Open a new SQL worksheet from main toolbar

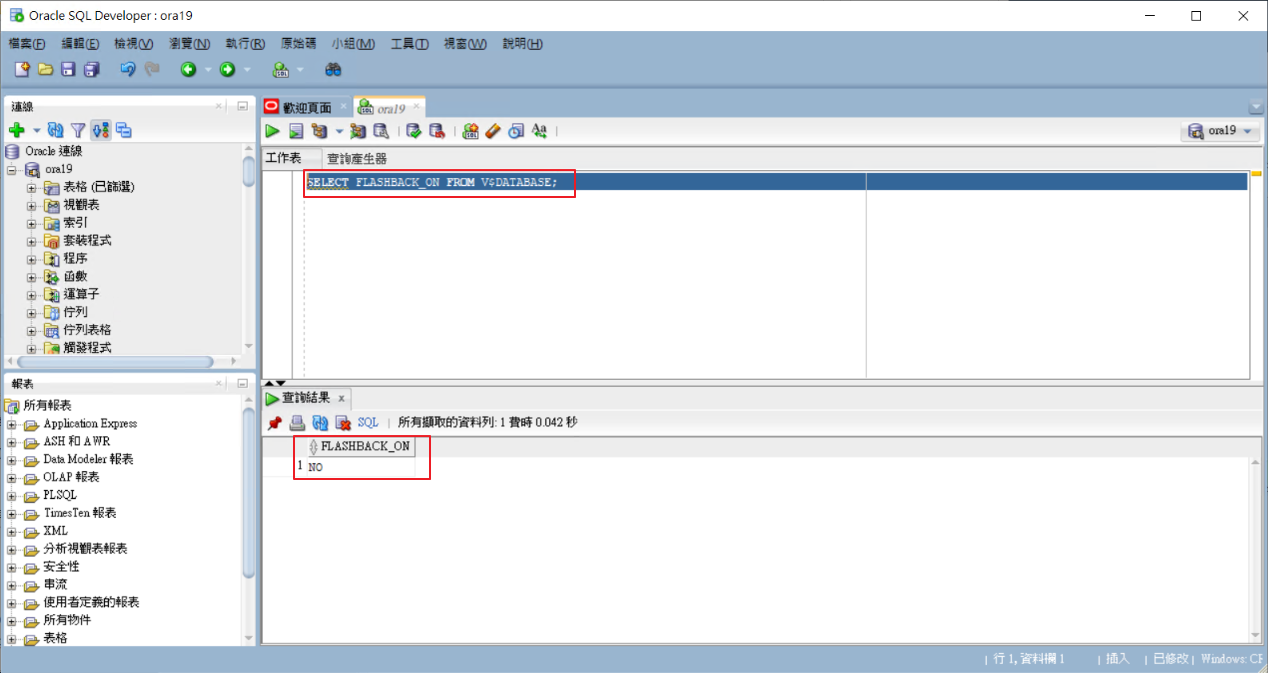[281, 69]
